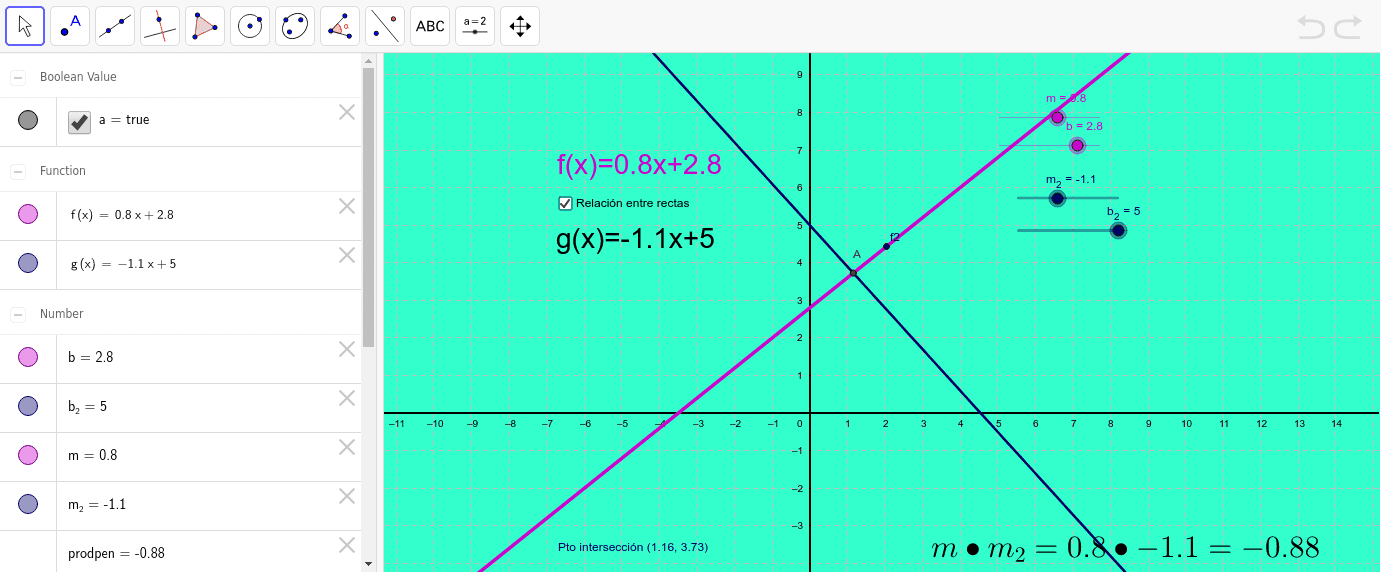Click the algebra panel scrollbar thumb
Viewport: 1382px width, 574px height.
pyautogui.click(x=368, y=207)
